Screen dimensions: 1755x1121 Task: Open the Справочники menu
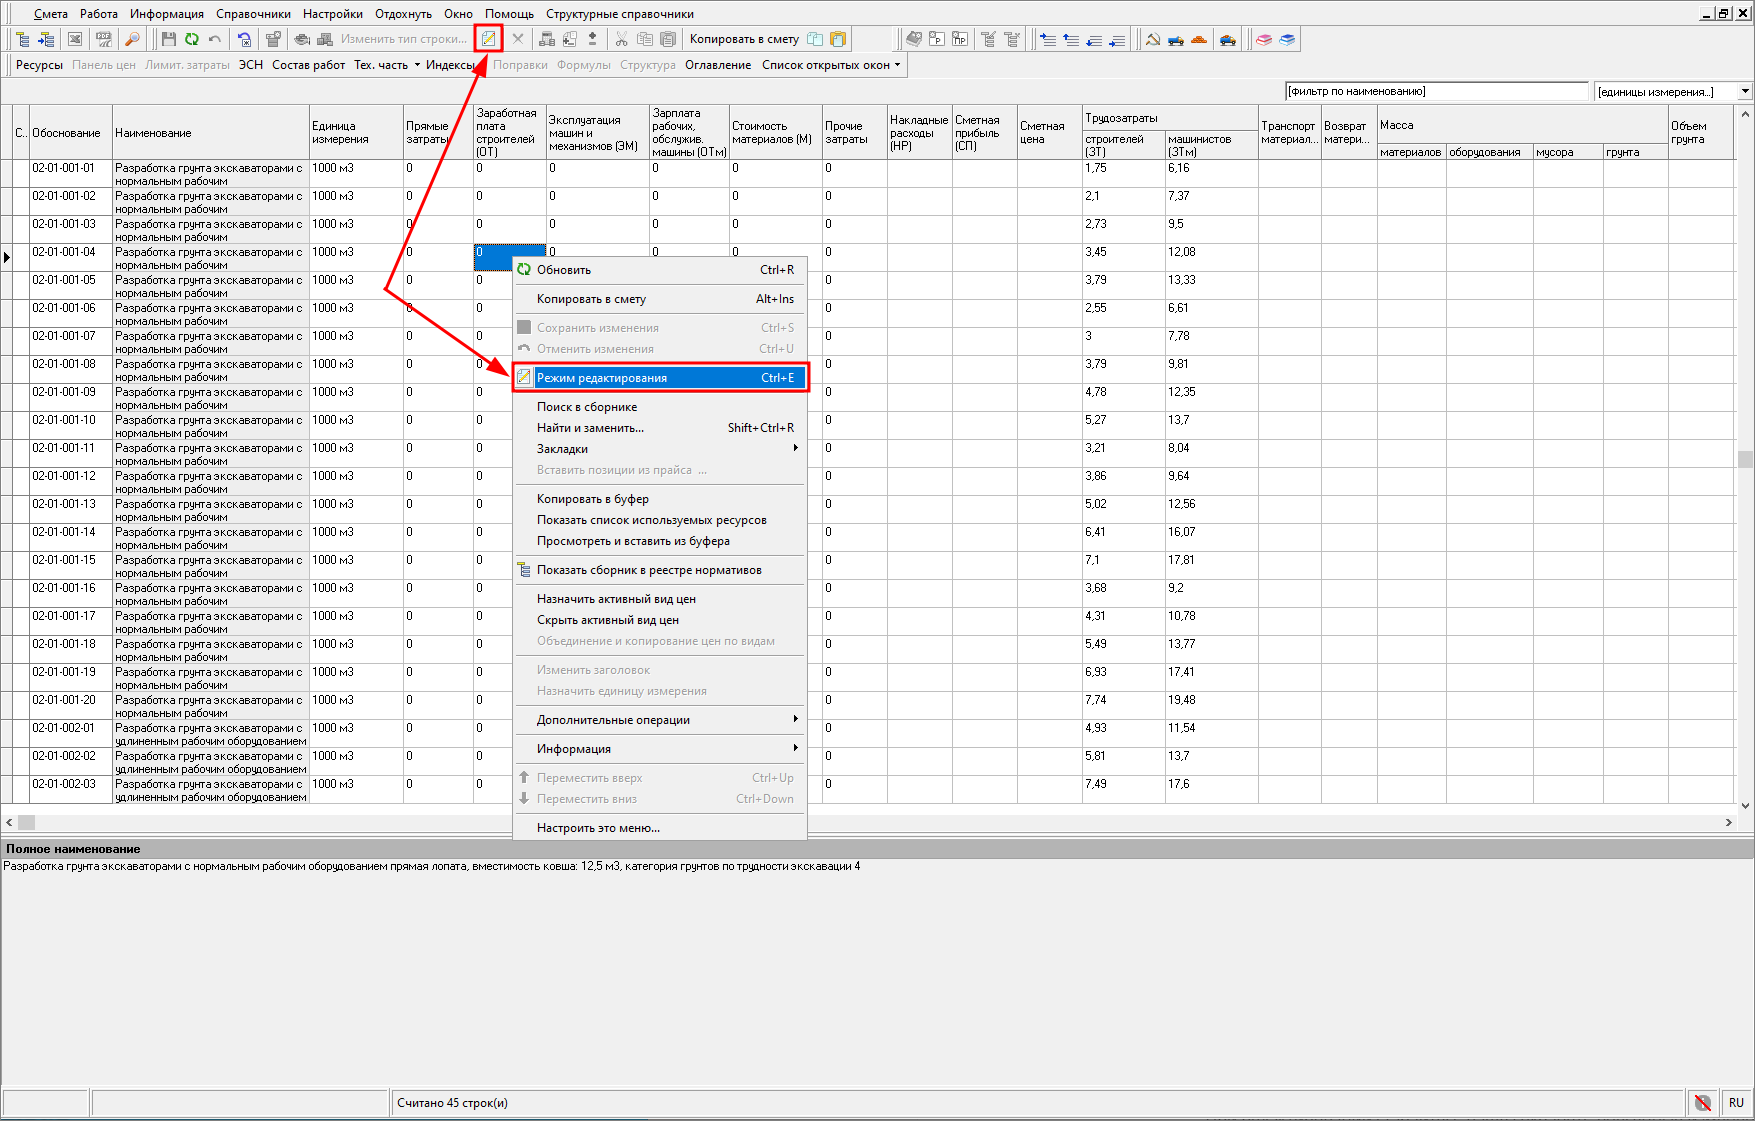click(x=253, y=14)
